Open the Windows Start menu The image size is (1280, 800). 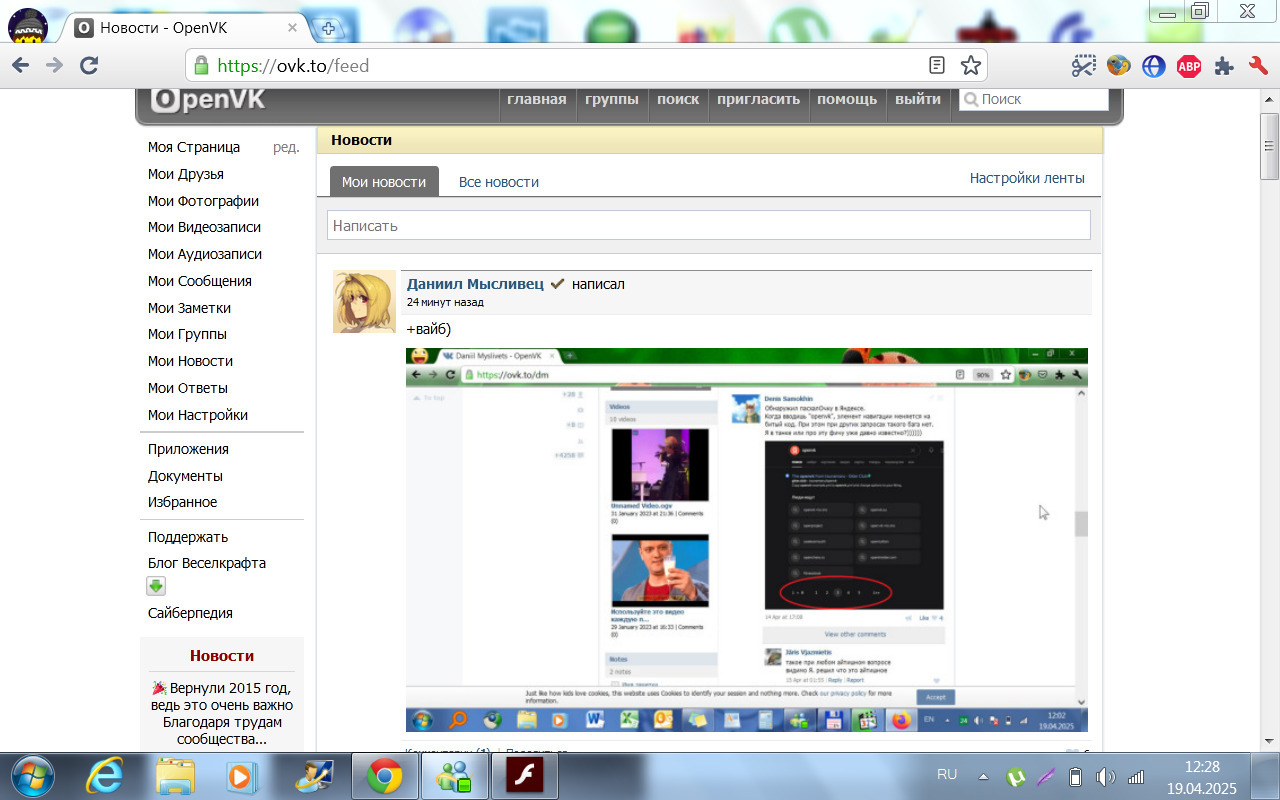pyautogui.click(x=32, y=776)
